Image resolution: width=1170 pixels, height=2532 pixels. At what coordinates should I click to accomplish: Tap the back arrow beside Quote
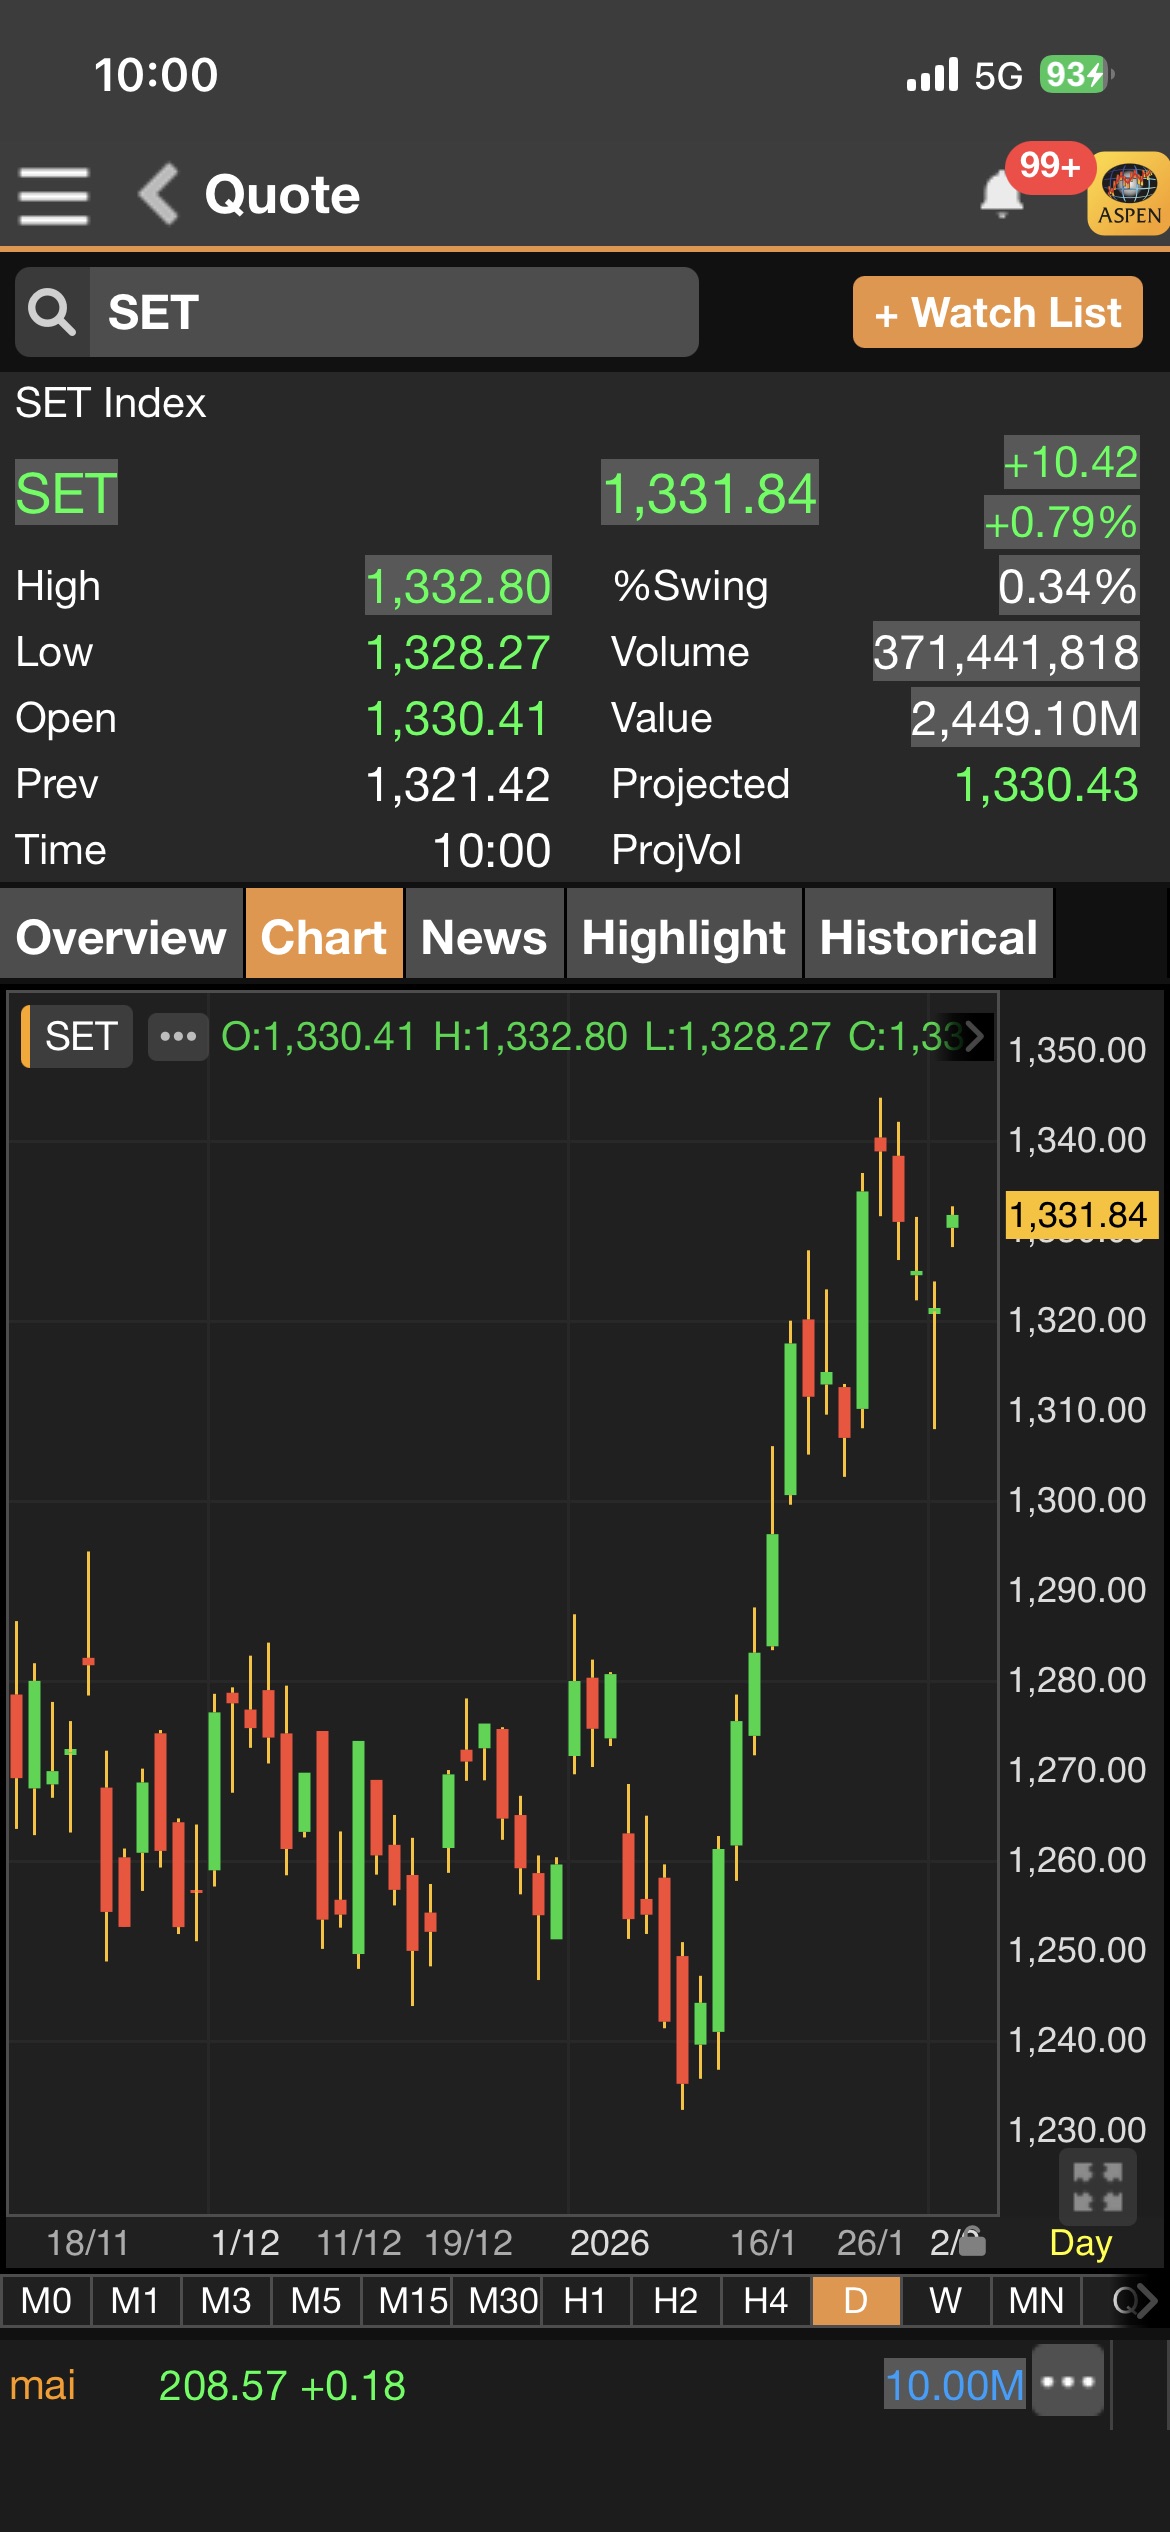point(159,194)
